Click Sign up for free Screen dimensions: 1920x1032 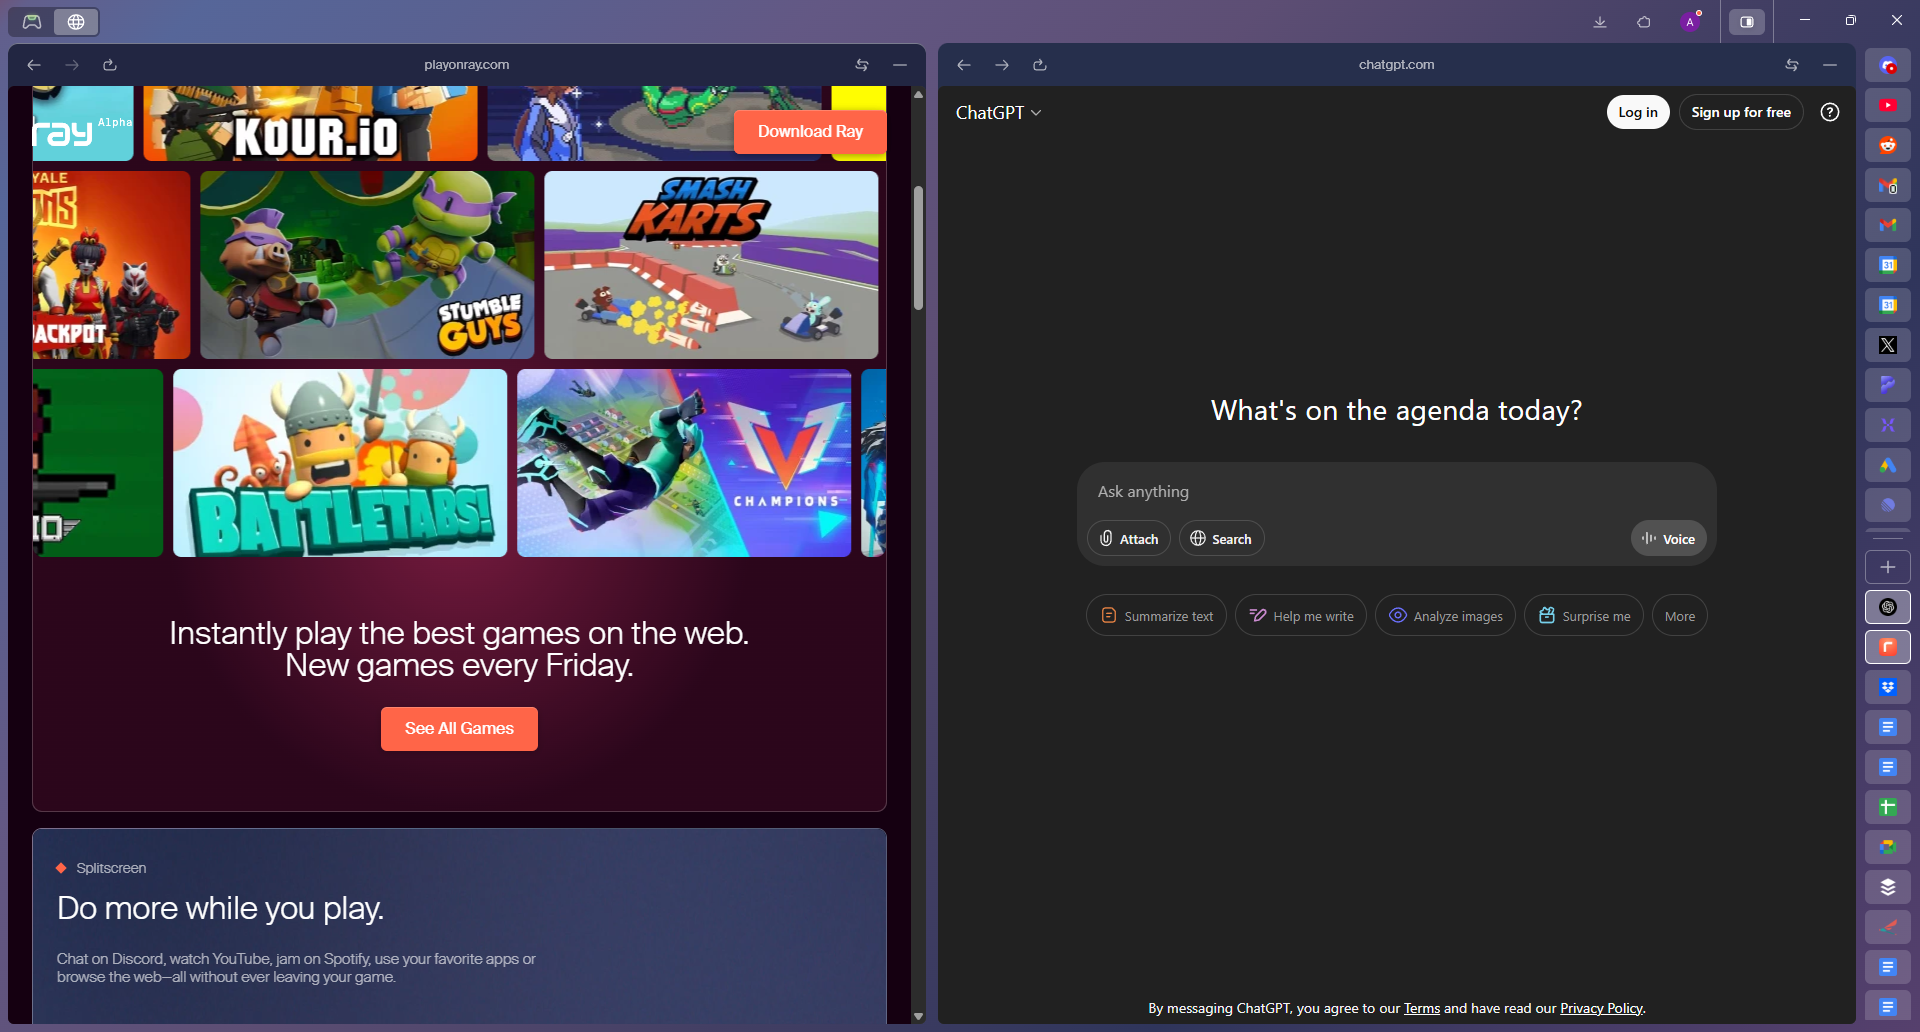[x=1741, y=112]
